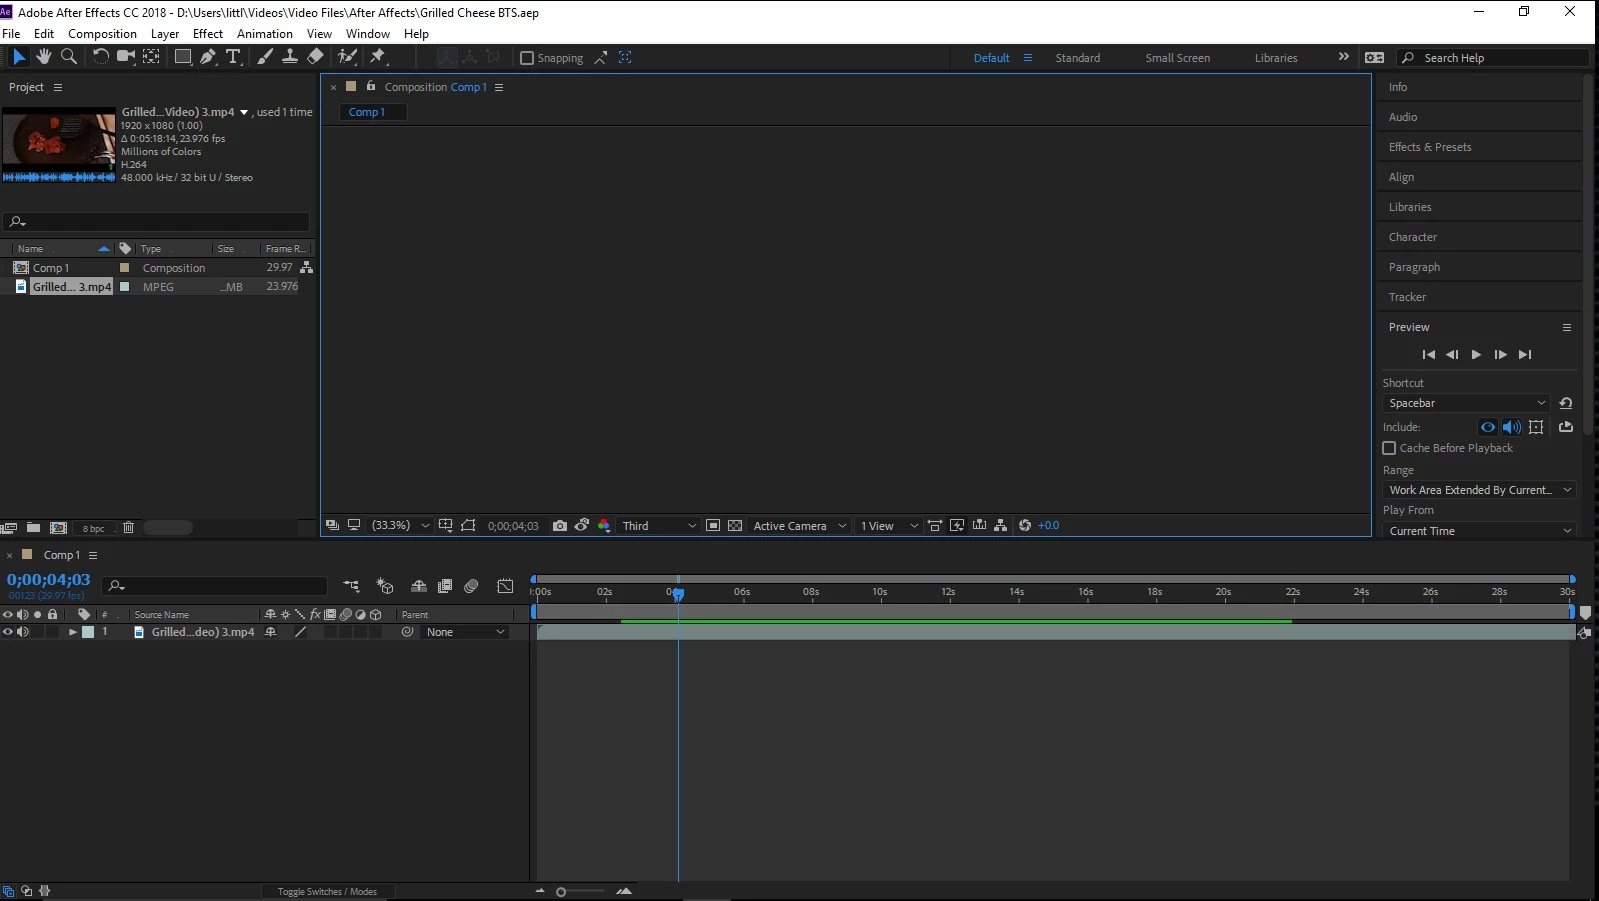Select the Brush tool
1599x901 pixels.
pos(265,57)
